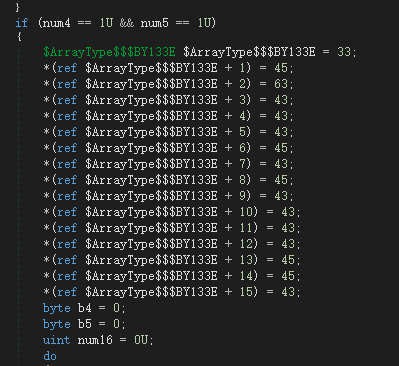Click the value 63 on the + 2 line
Screen dimensions: 399x366
(x=281, y=84)
